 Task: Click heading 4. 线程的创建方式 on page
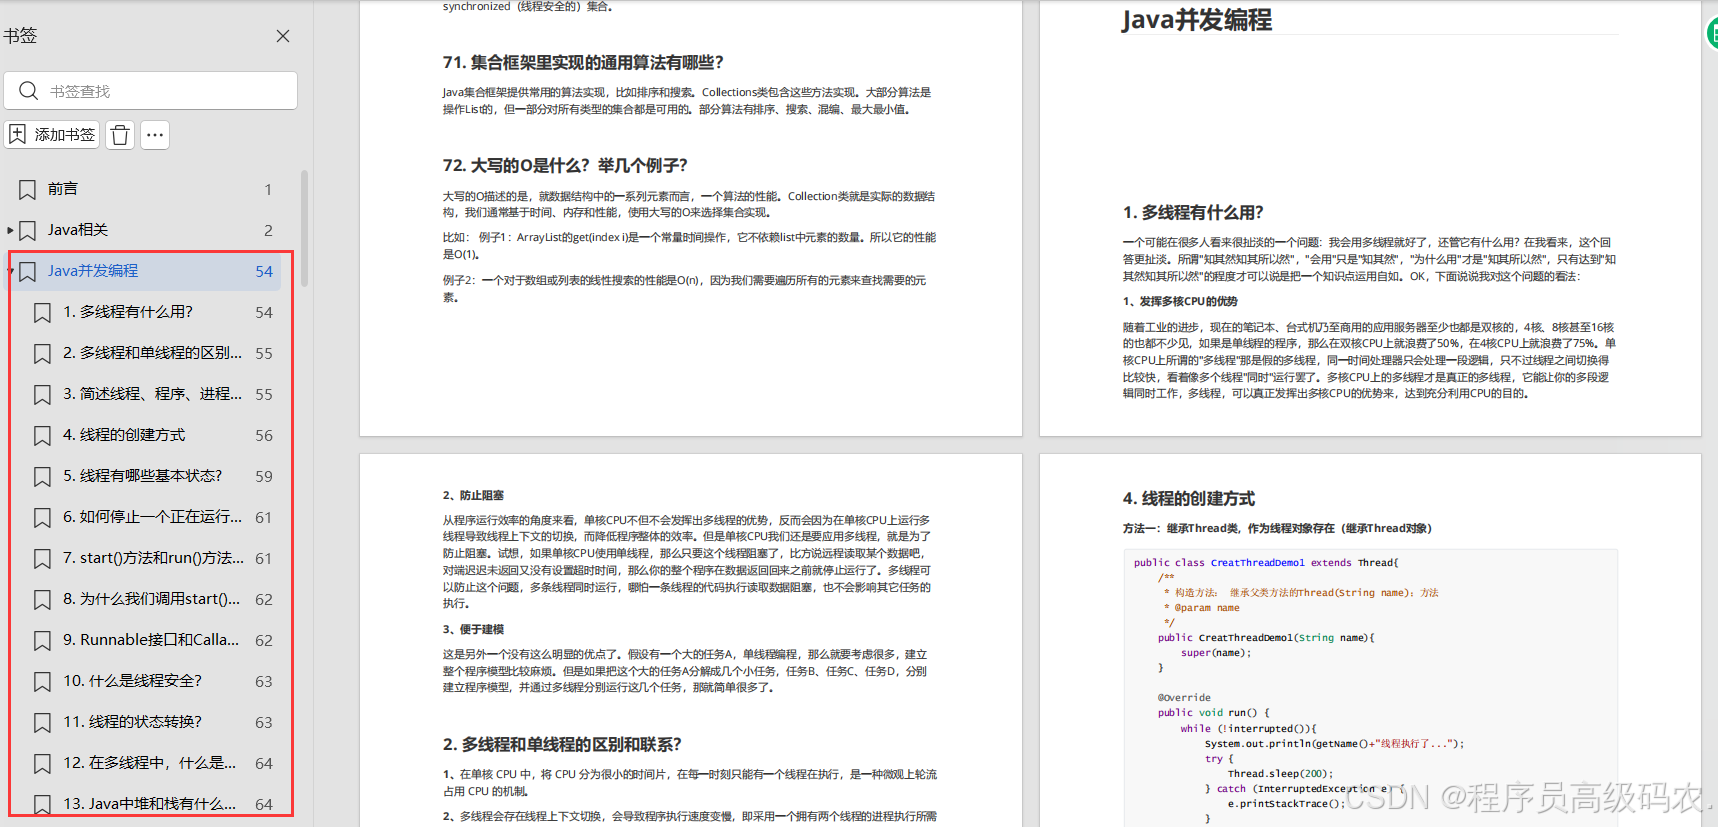coord(1188,499)
